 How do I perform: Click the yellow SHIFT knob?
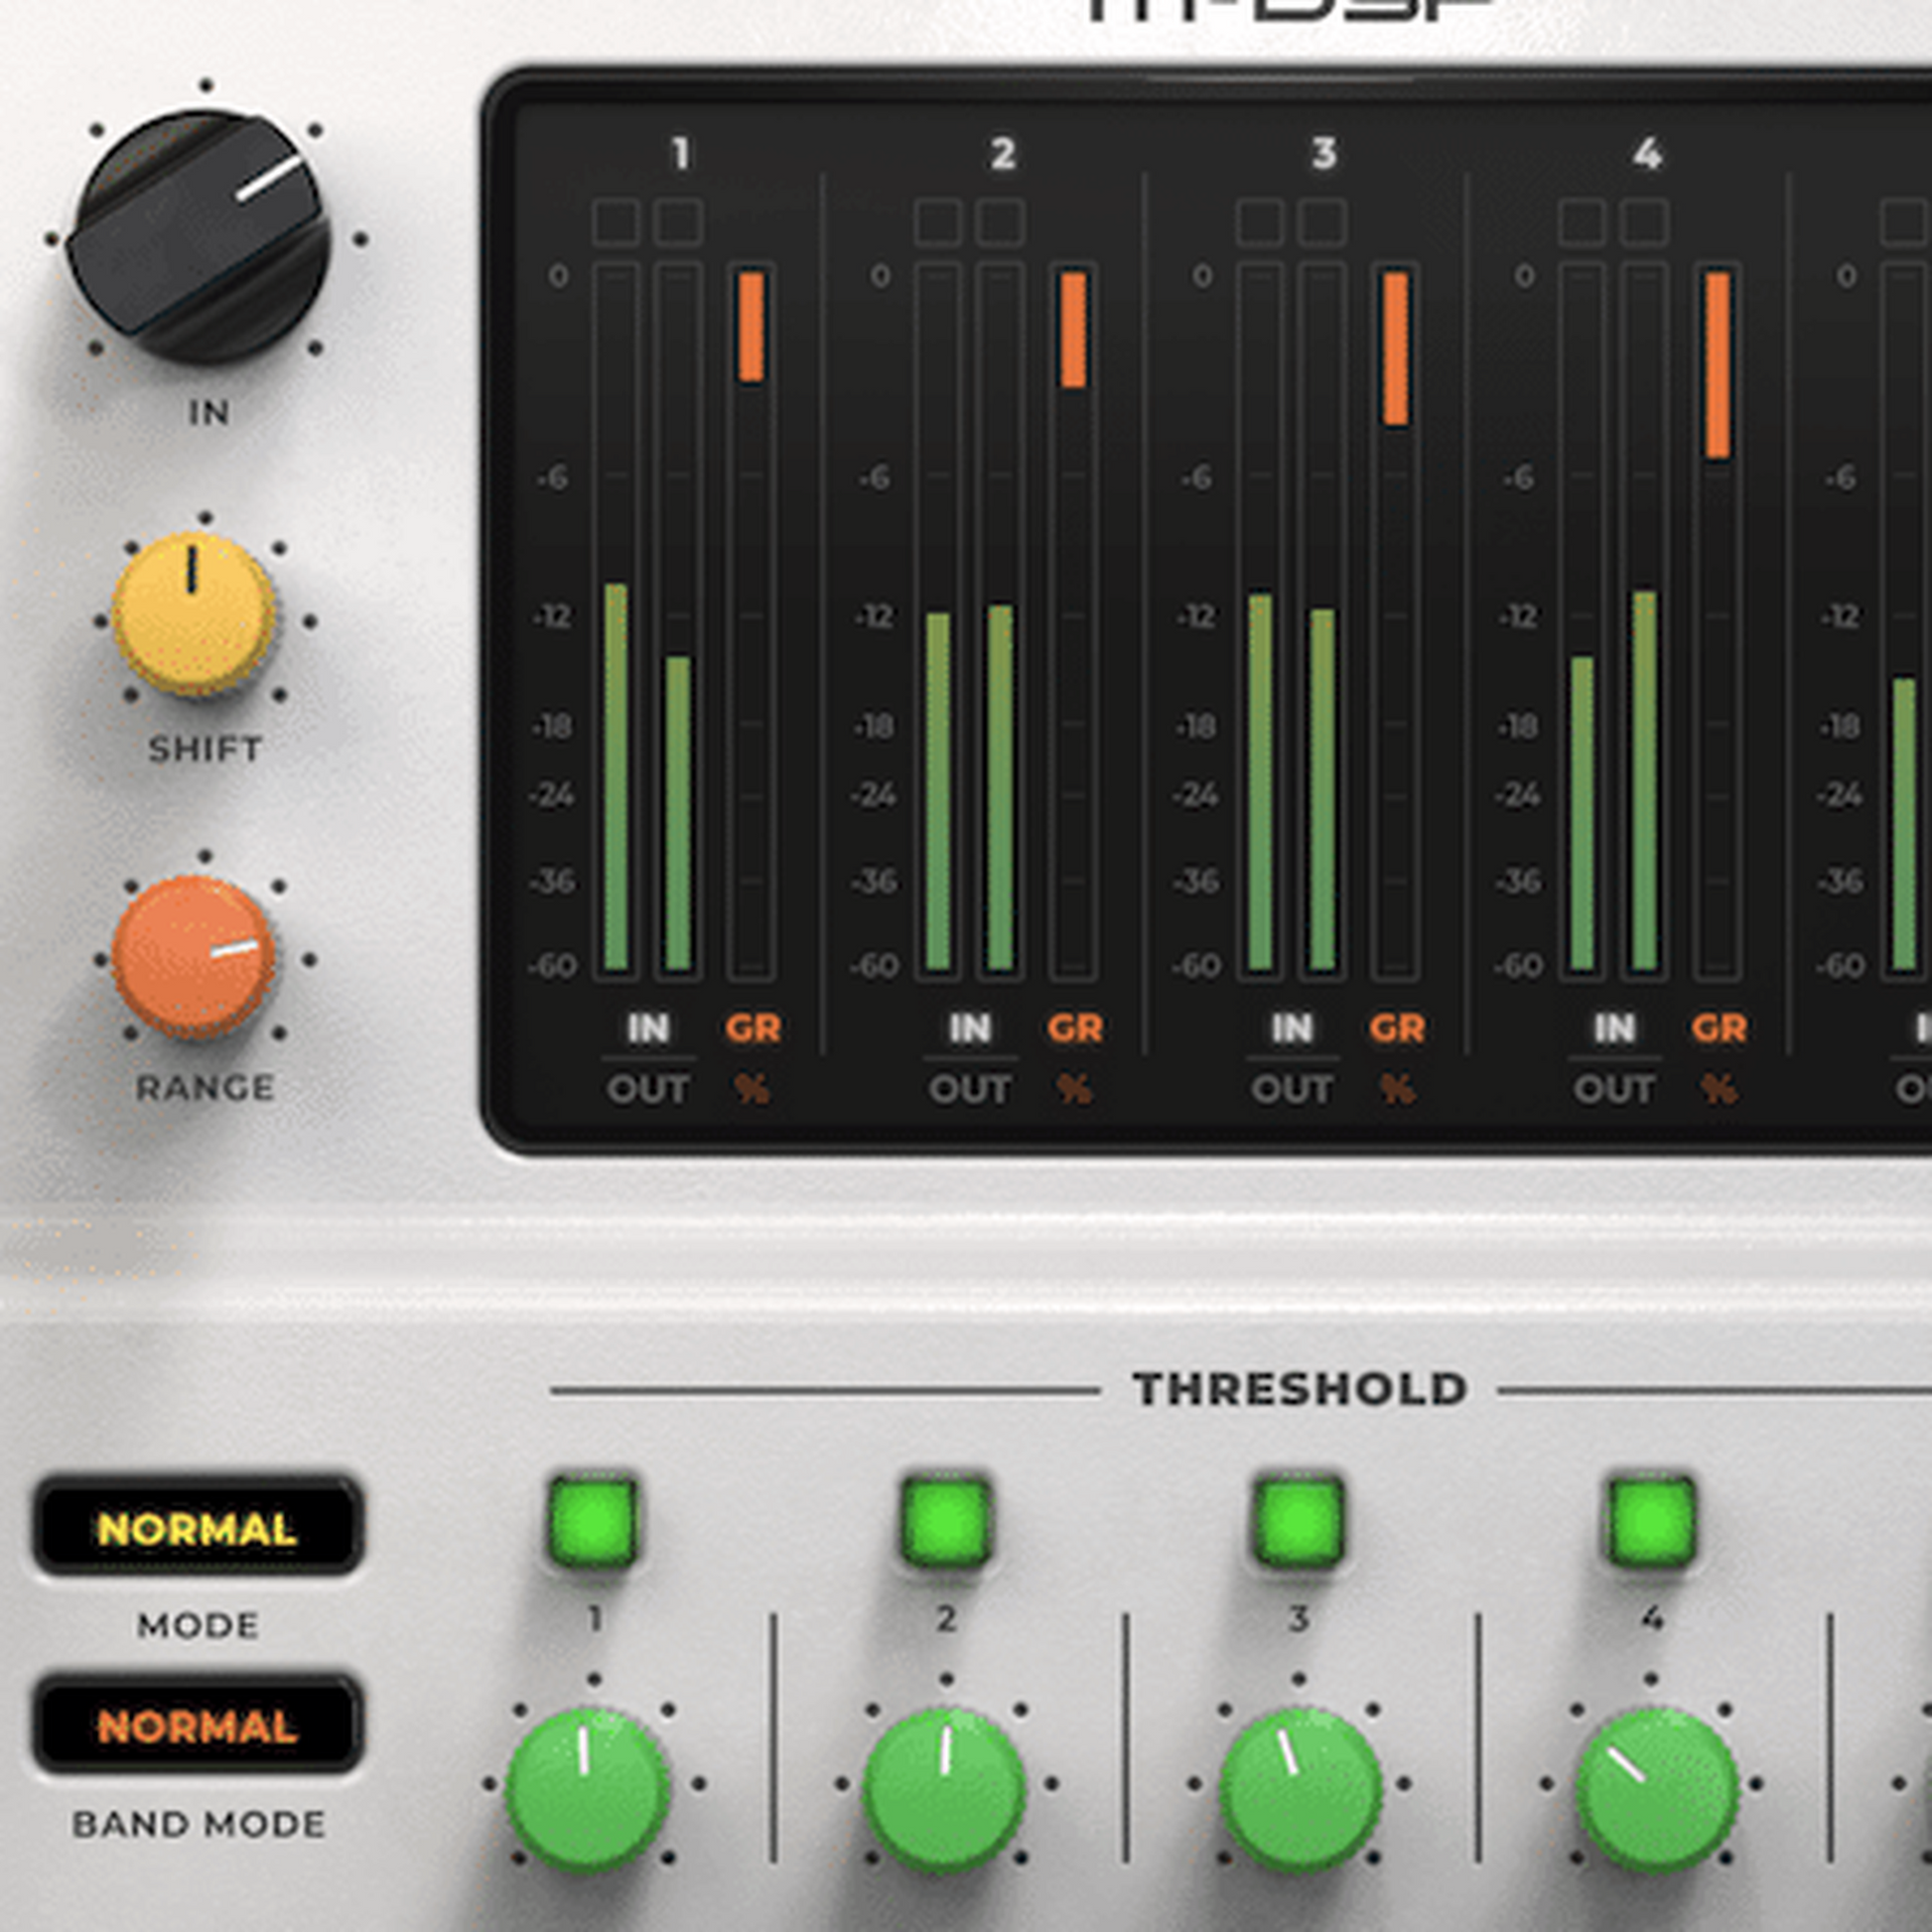(193, 614)
